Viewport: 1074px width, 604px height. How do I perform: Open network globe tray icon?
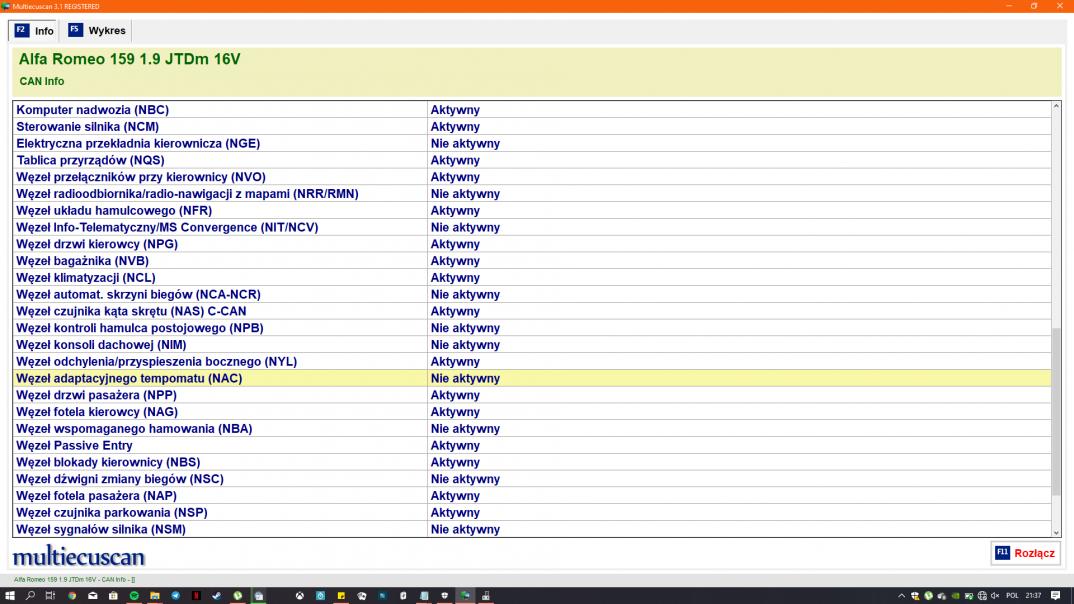tap(982, 596)
